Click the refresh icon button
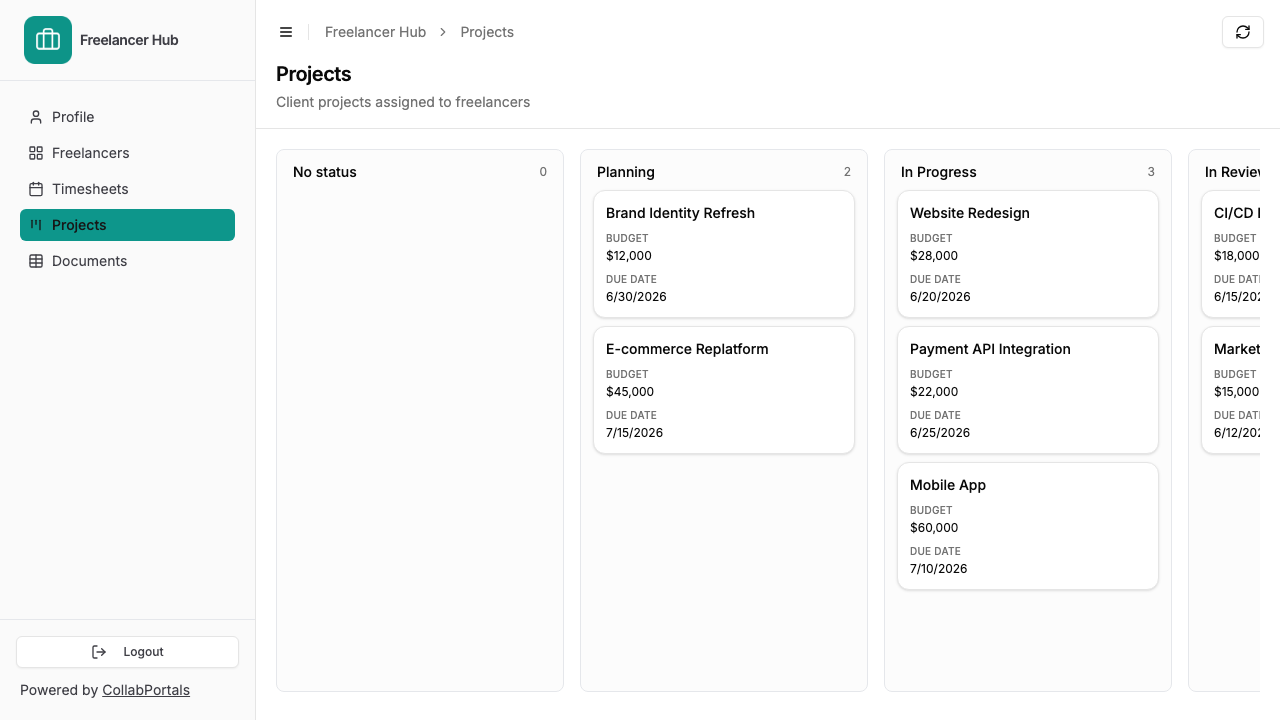The width and height of the screenshot is (1280, 720). 1243,32
